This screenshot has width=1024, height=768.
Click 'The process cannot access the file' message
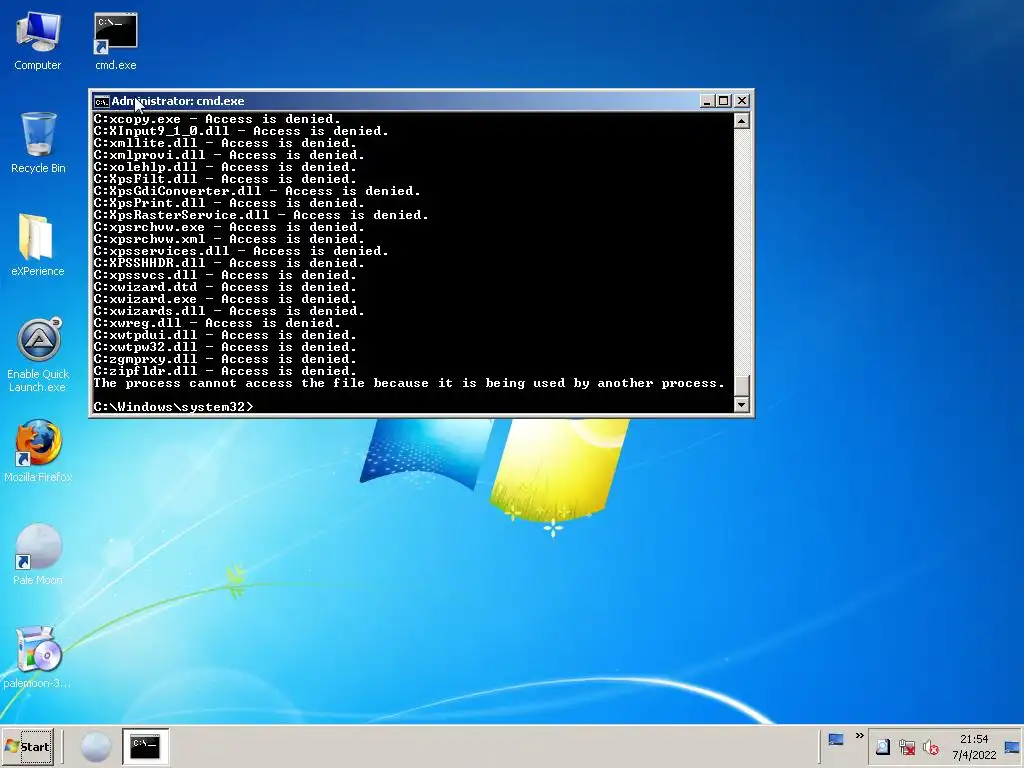coord(409,383)
